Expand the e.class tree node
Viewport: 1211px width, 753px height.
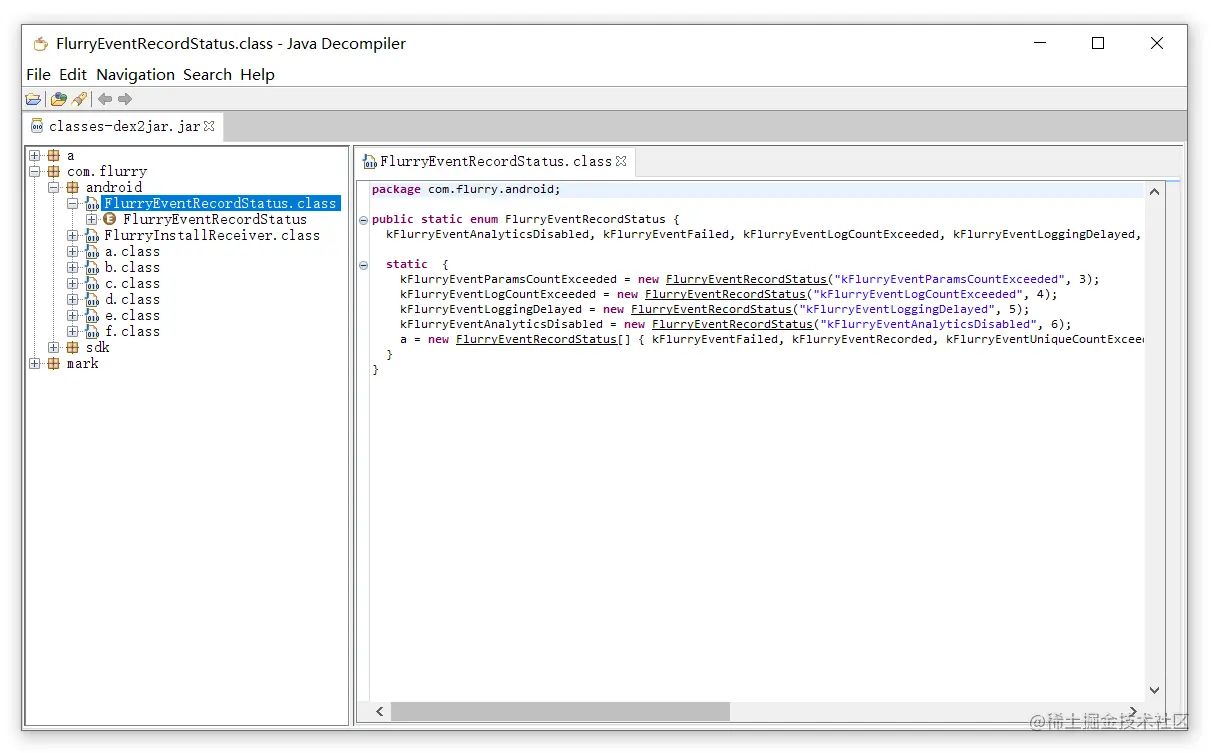(73, 316)
